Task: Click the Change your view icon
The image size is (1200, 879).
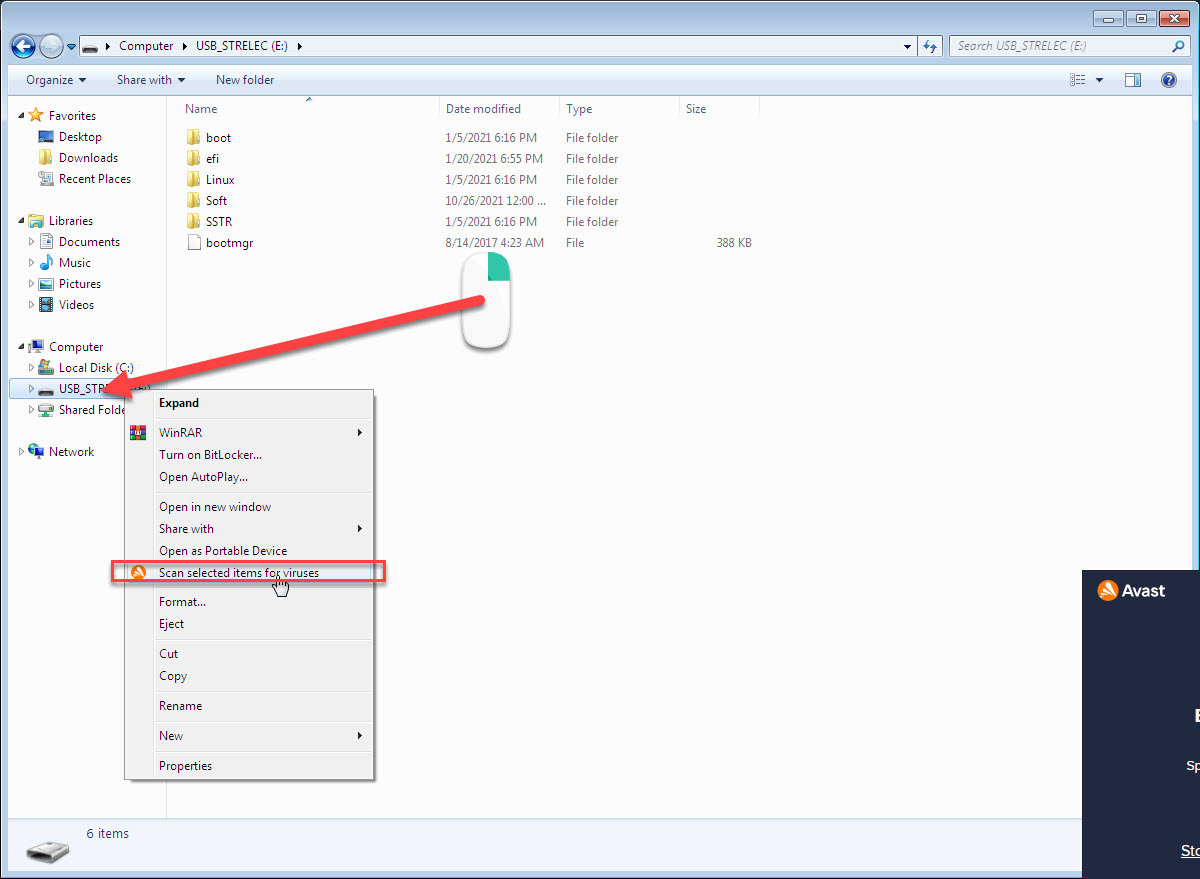Action: click(1078, 80)
